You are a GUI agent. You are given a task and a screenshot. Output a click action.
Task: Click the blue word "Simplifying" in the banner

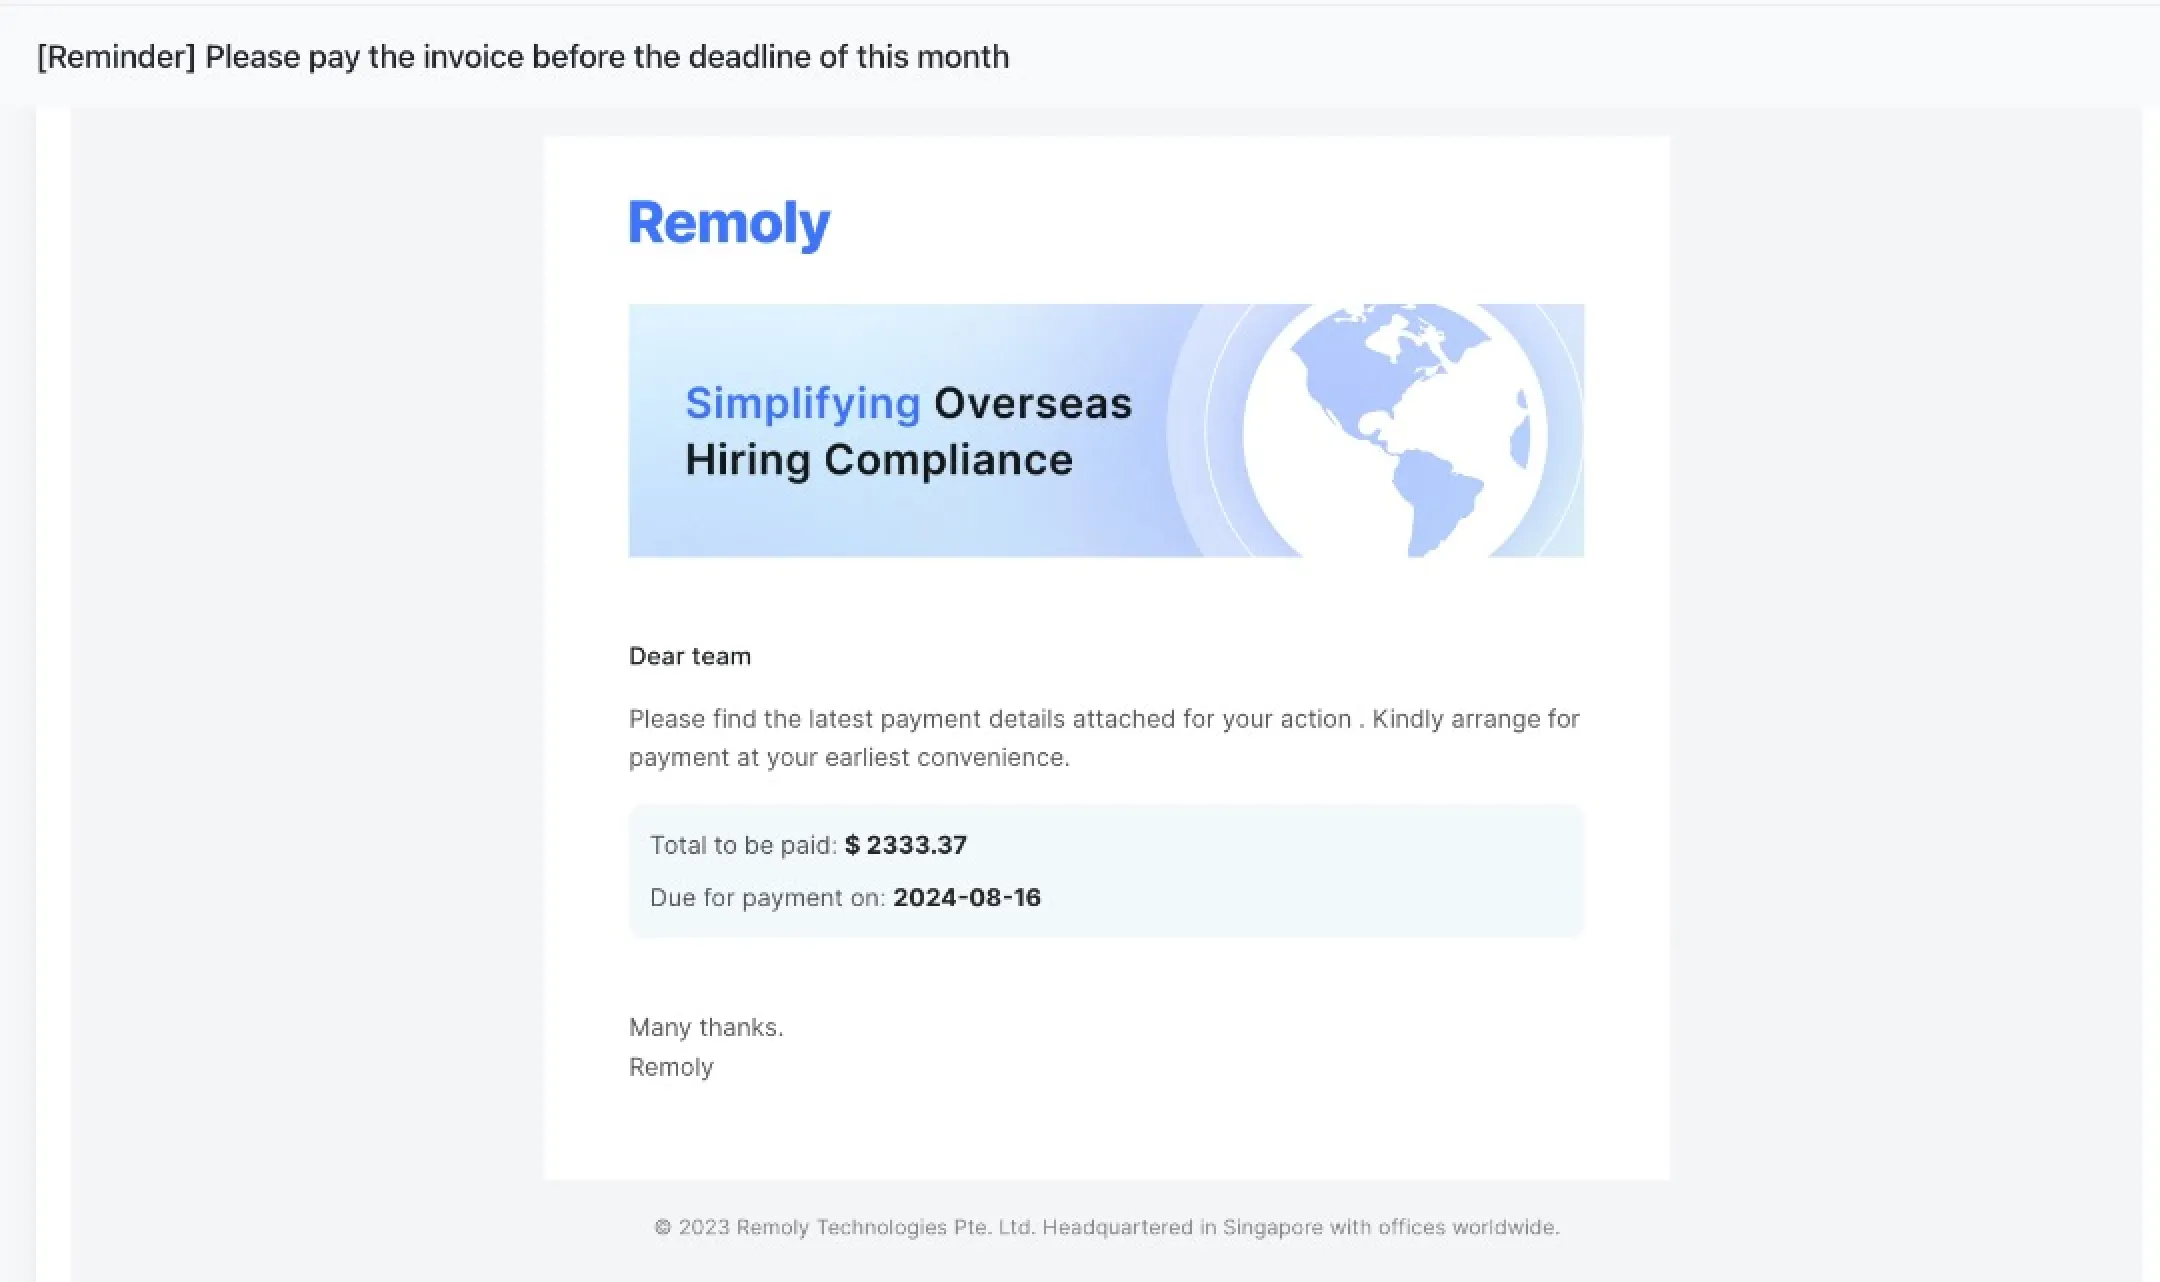click(x=803, y=403)
